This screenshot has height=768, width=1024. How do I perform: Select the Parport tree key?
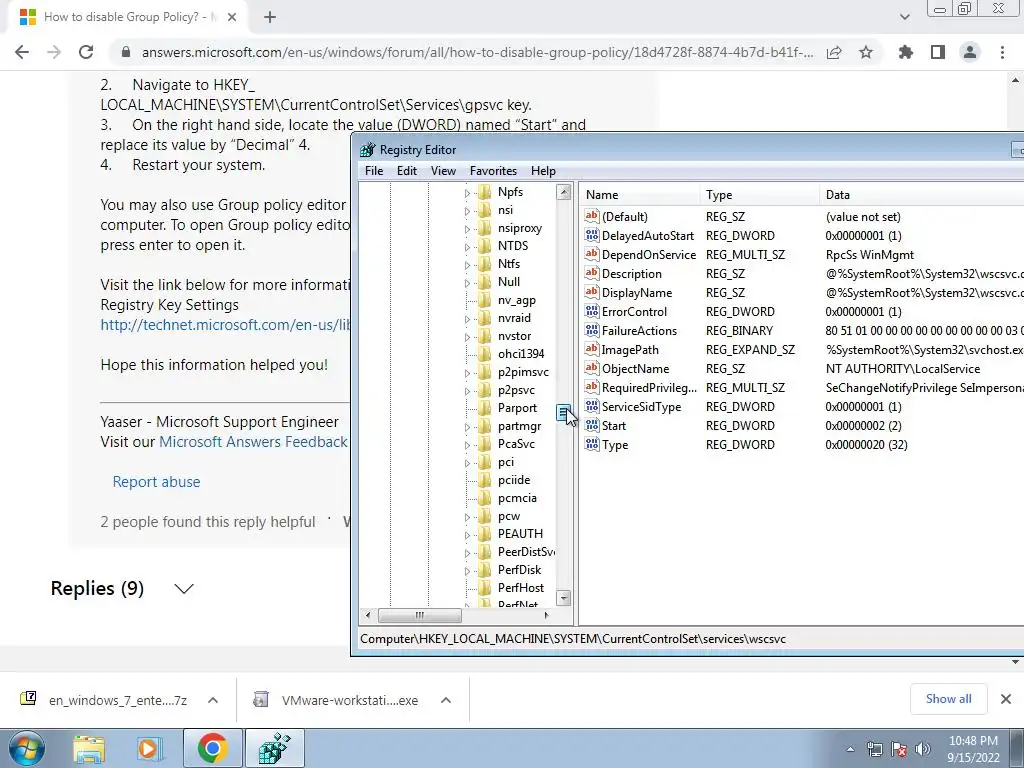click(x=517, y=408)
